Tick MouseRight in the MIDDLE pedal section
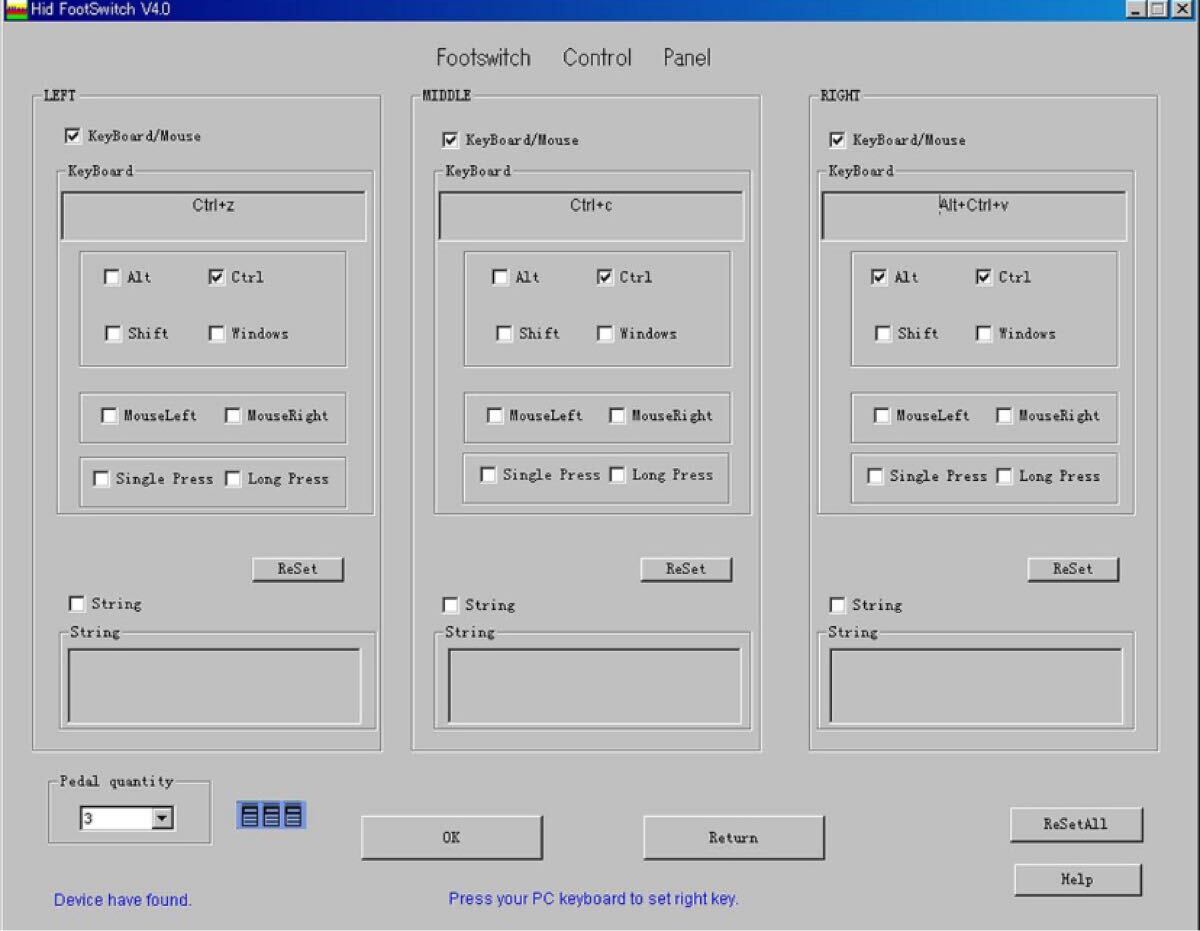The image size is (1200, 931). (617, 416)
